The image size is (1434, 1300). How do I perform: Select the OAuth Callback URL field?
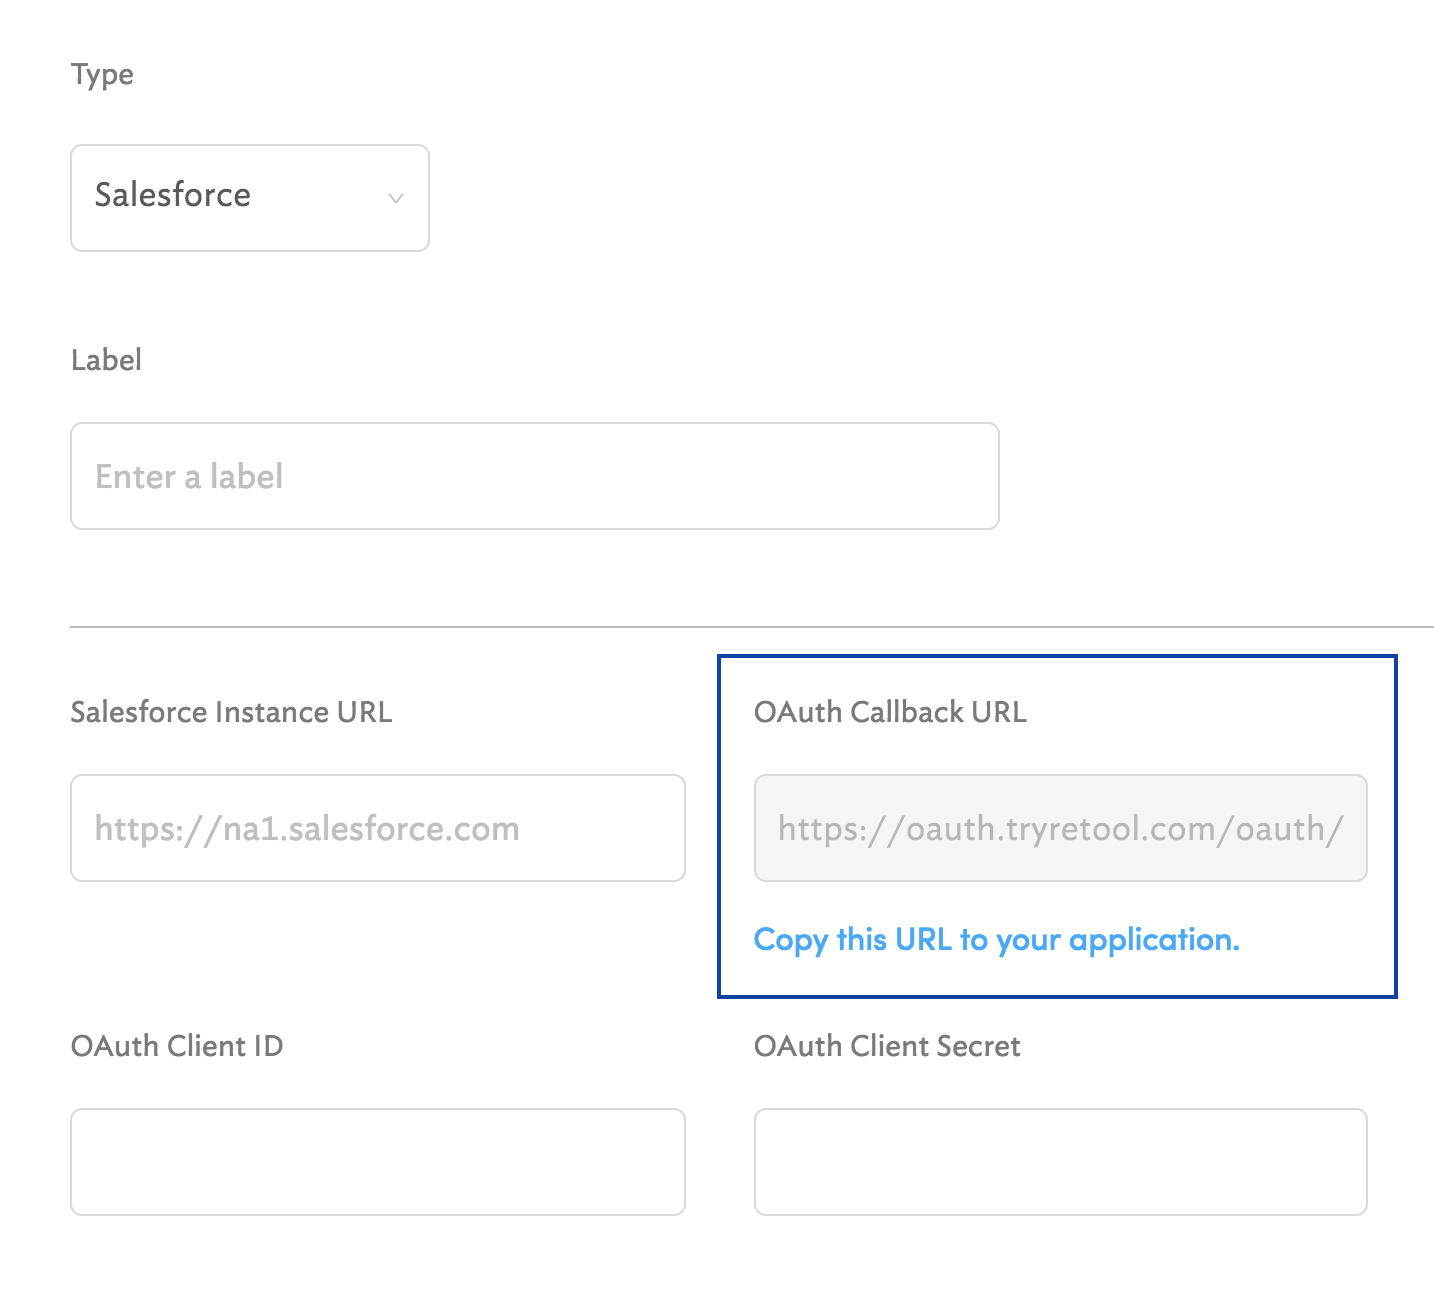point(1061,828)
